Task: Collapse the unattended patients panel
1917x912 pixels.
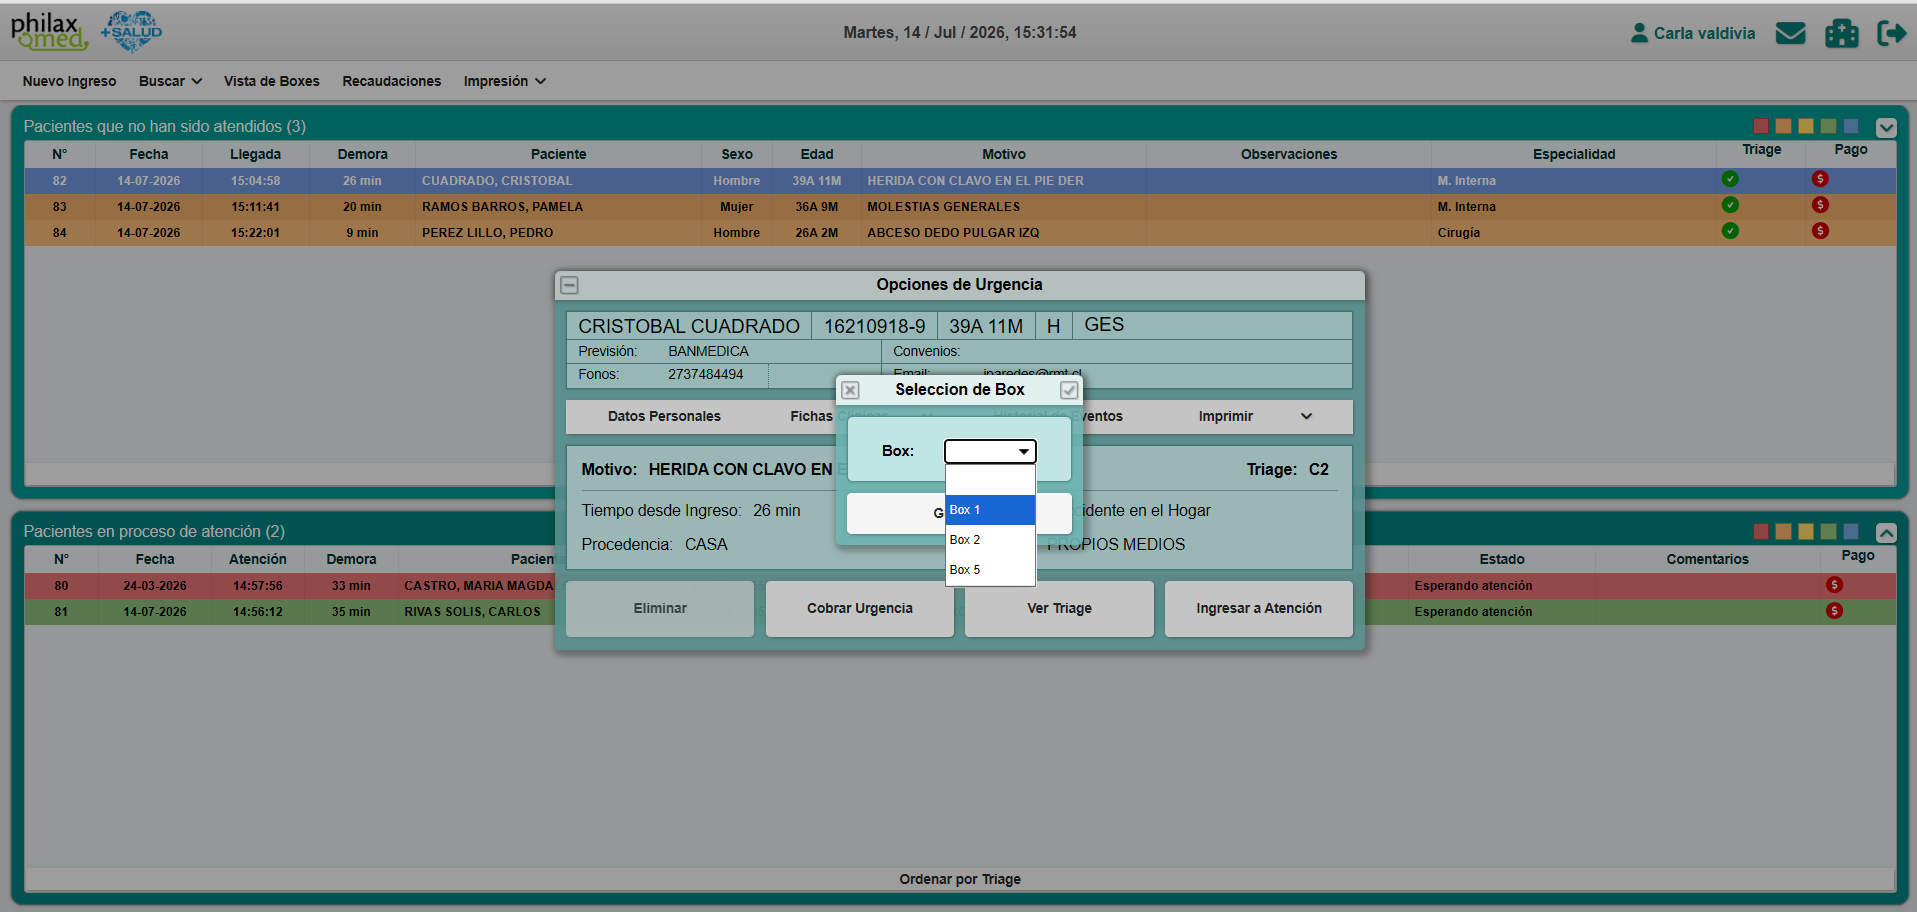Action: pyautogui.click(x=1886, y=127)
